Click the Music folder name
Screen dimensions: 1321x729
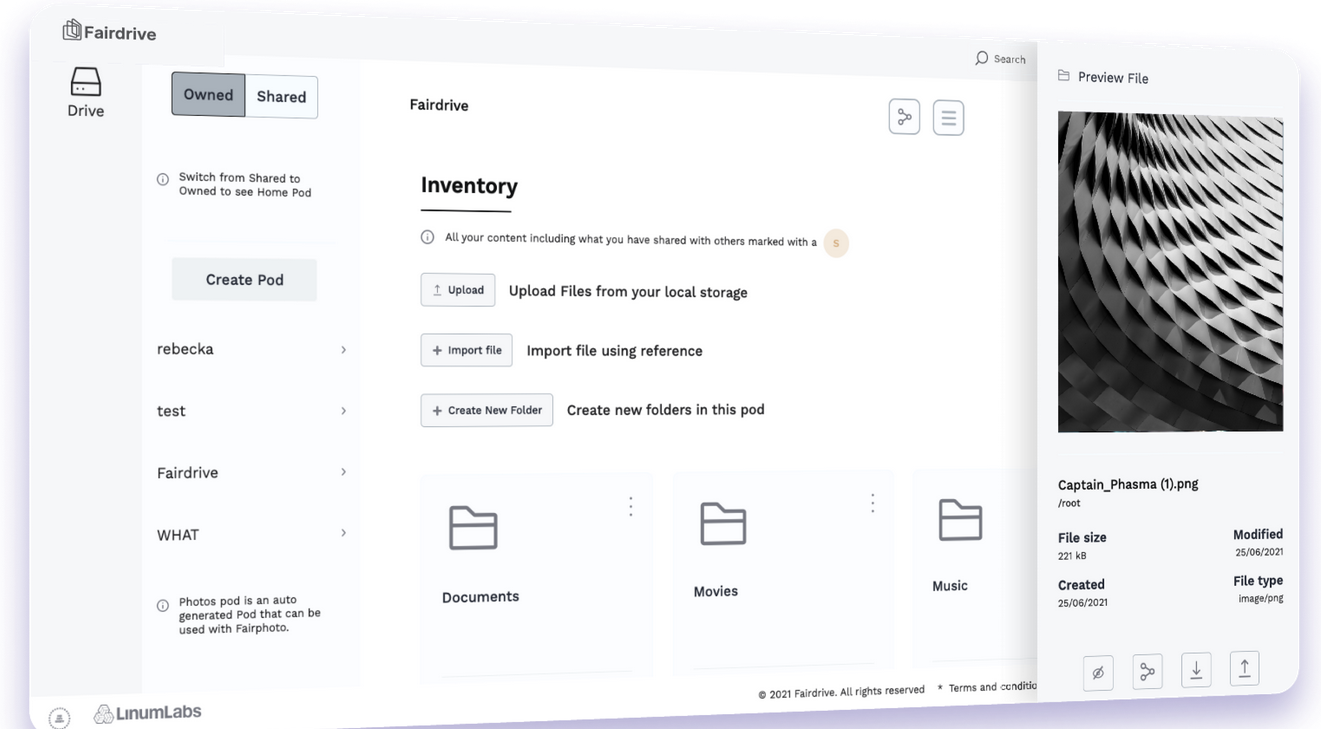(x=950, y=586)
